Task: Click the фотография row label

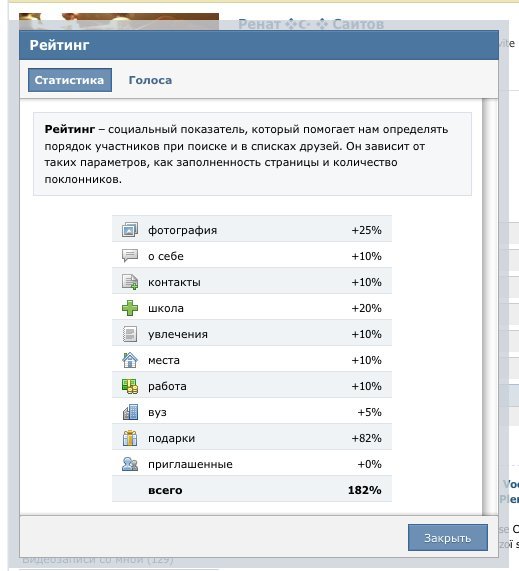Action: click(x=182, y=230)
